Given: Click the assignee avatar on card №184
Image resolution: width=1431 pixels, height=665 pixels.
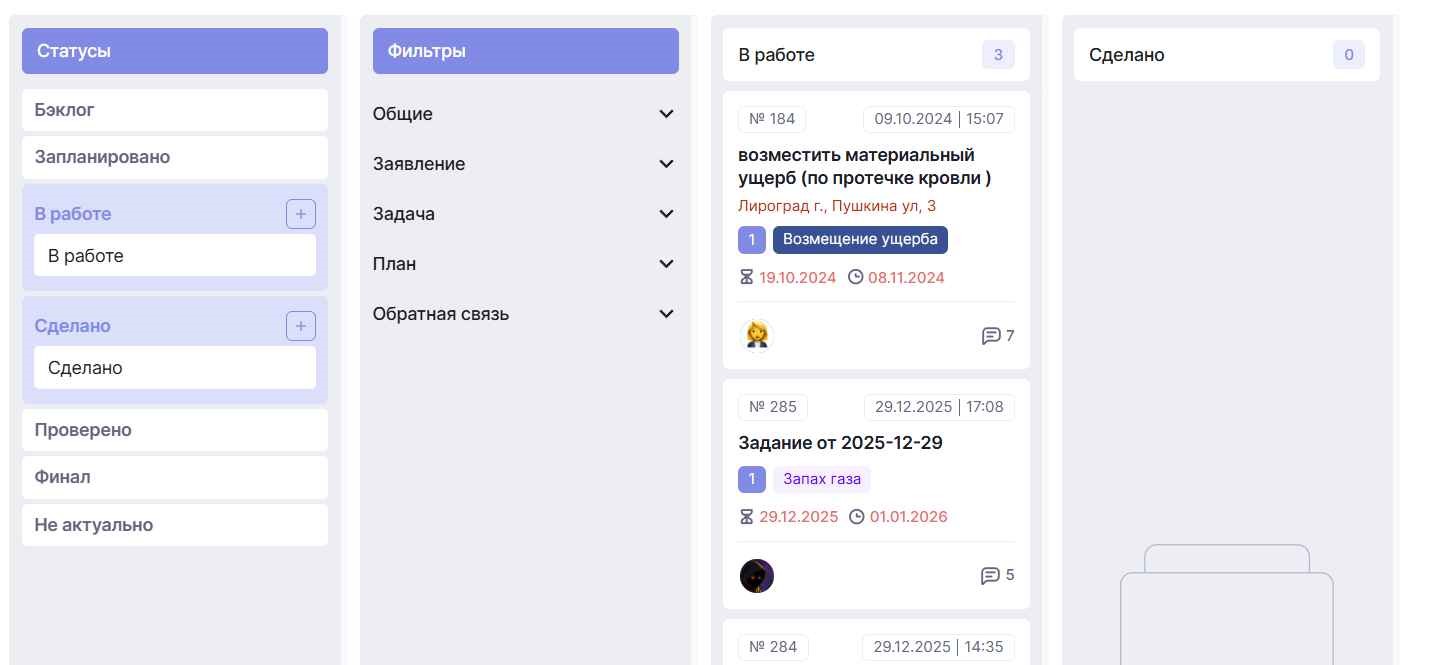Looking at the screenshot, I should point(757,335).
